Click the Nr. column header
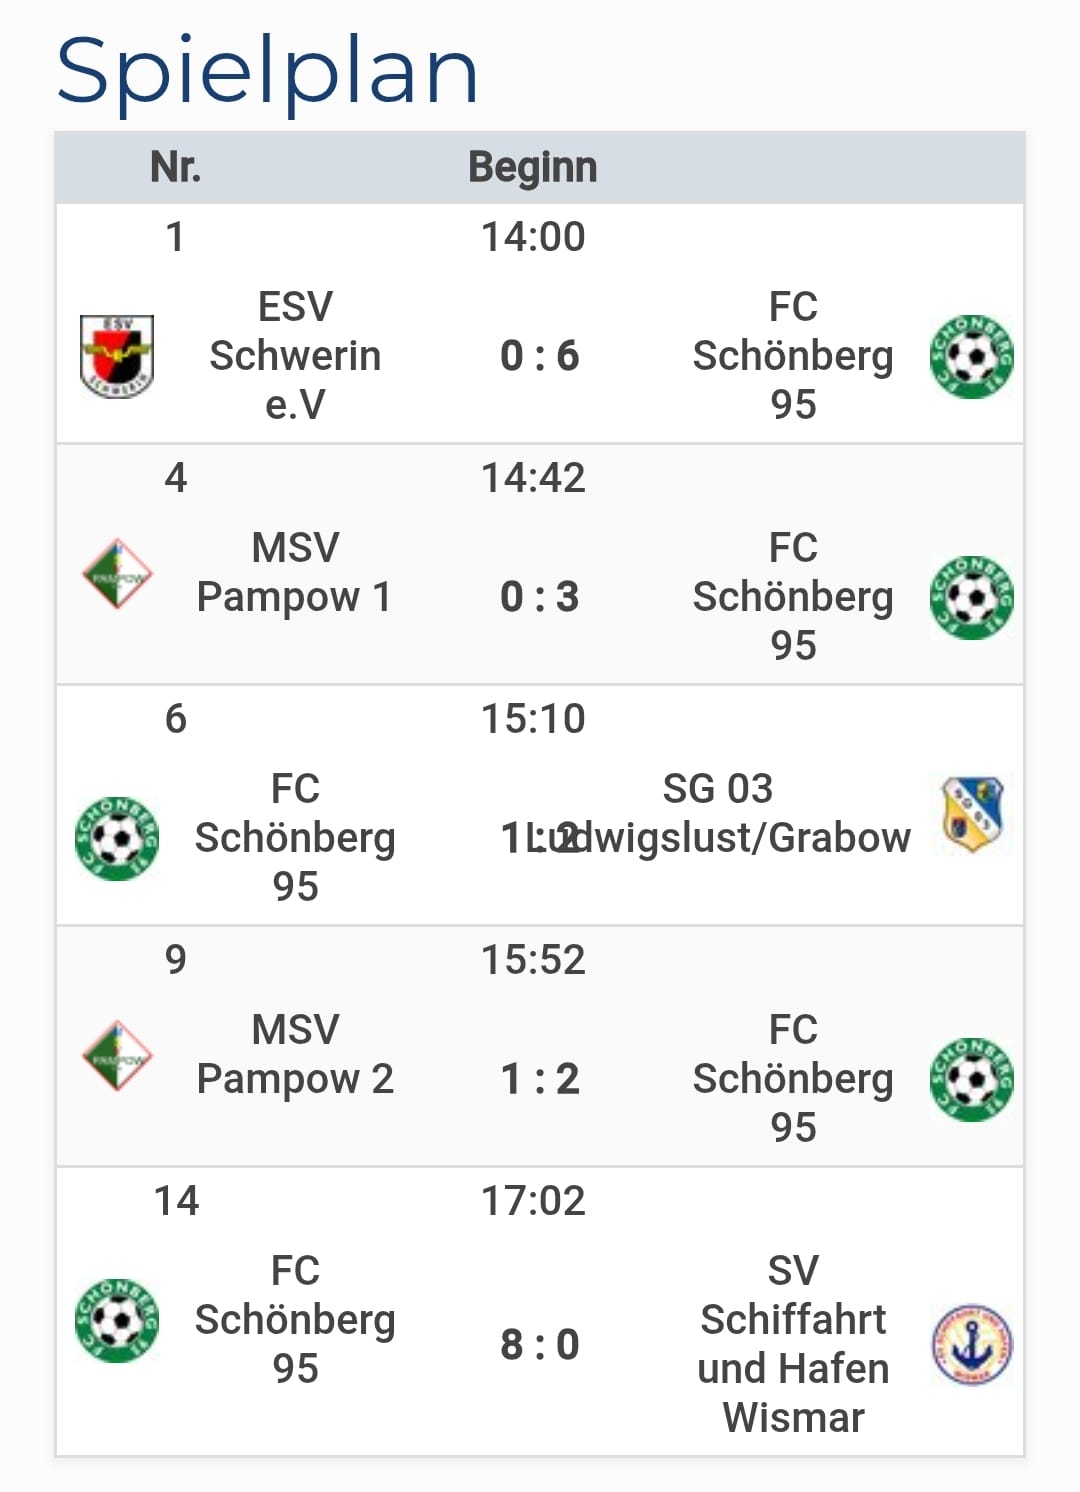Viewport: 1080px width, 1492px height. (x=175, y=167)
